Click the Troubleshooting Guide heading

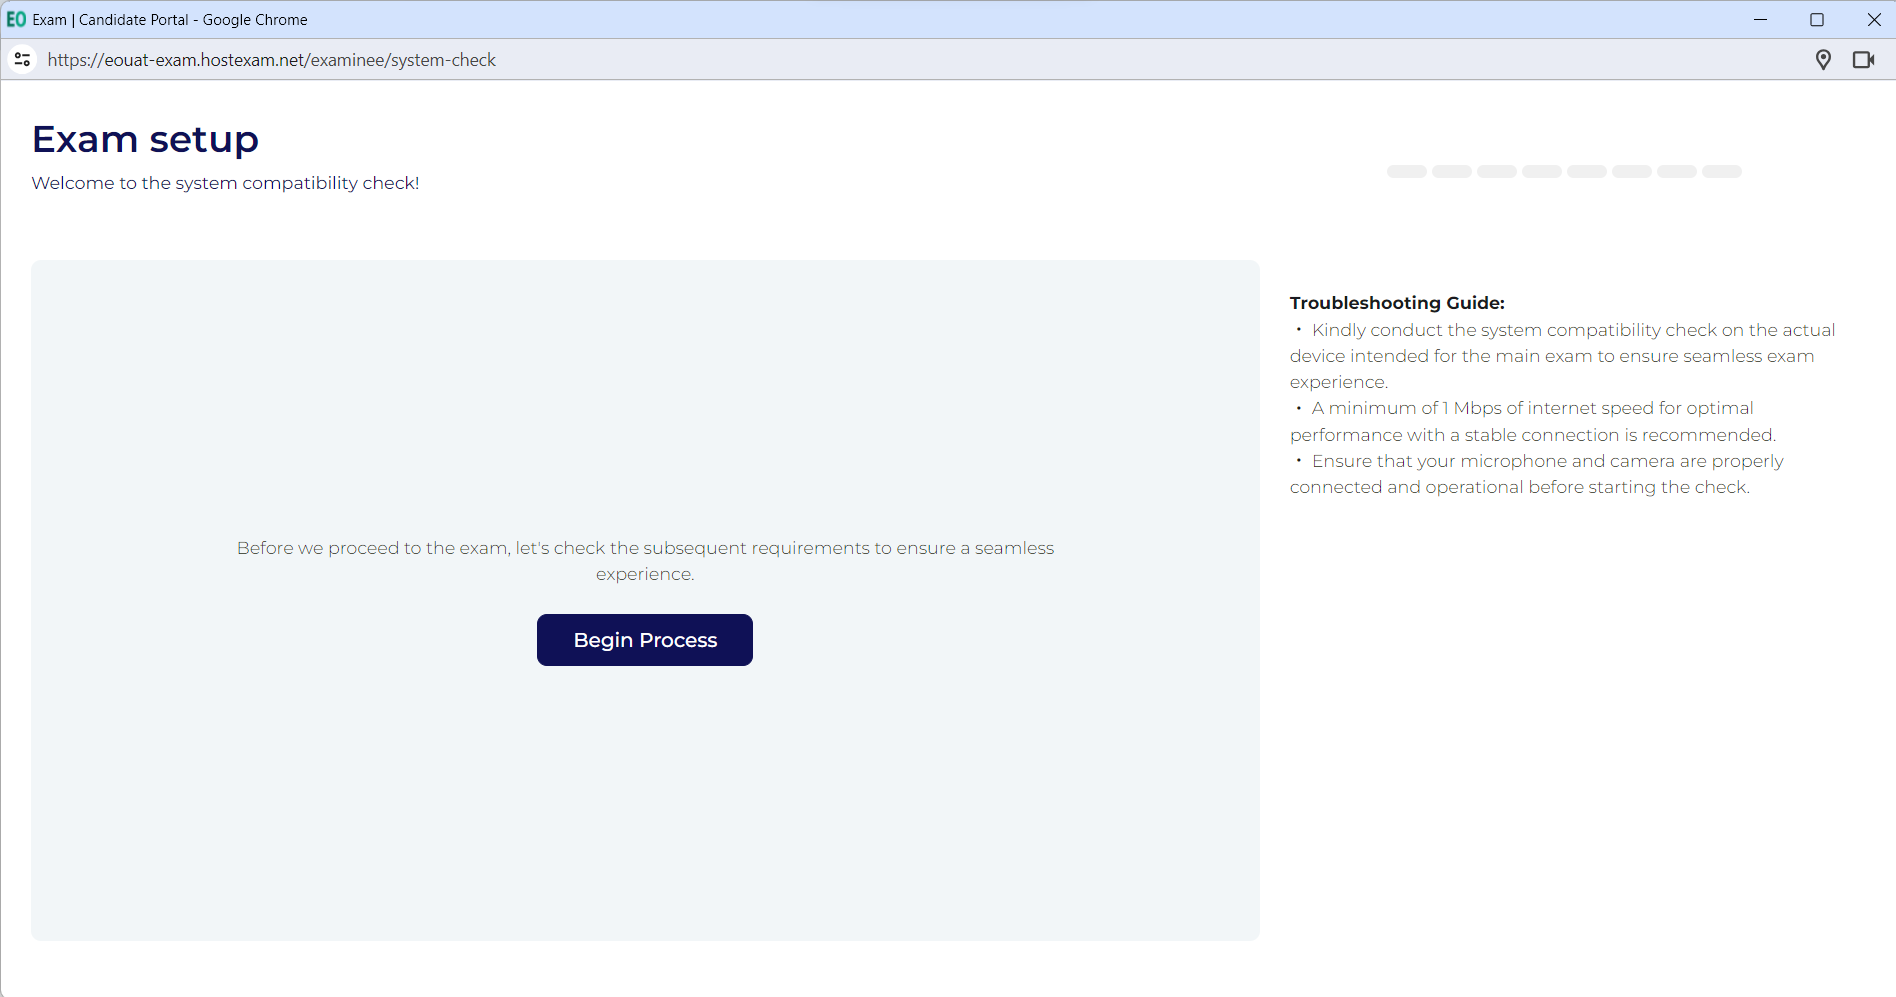click(x=1396, y=303)
